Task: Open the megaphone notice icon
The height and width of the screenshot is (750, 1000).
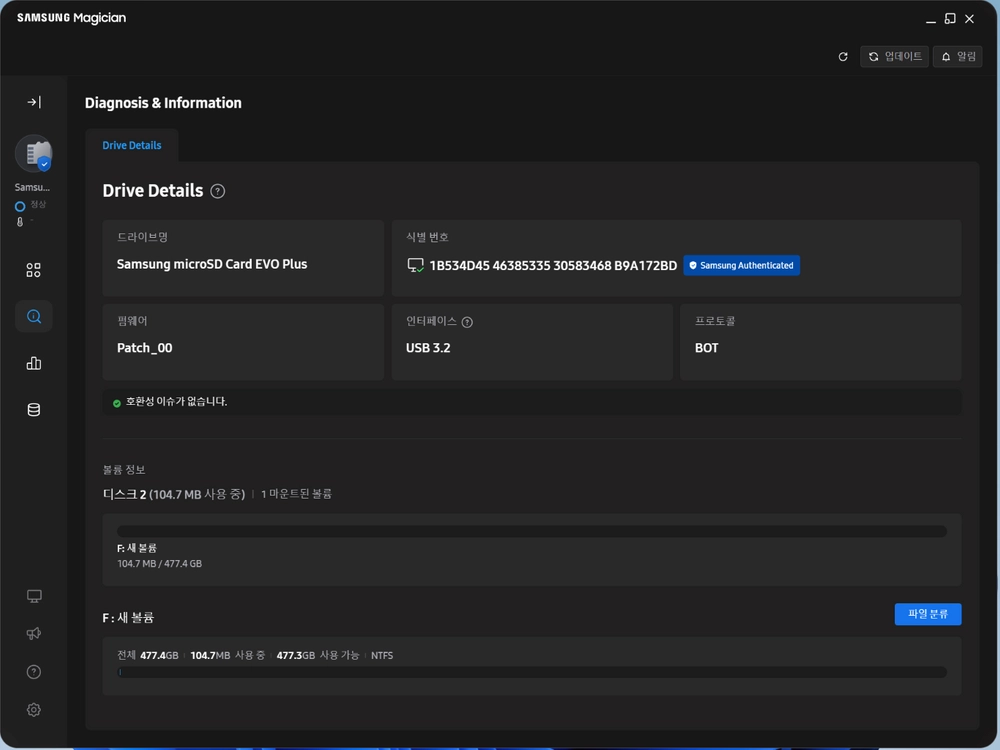Action: click(x=34, y=634)
